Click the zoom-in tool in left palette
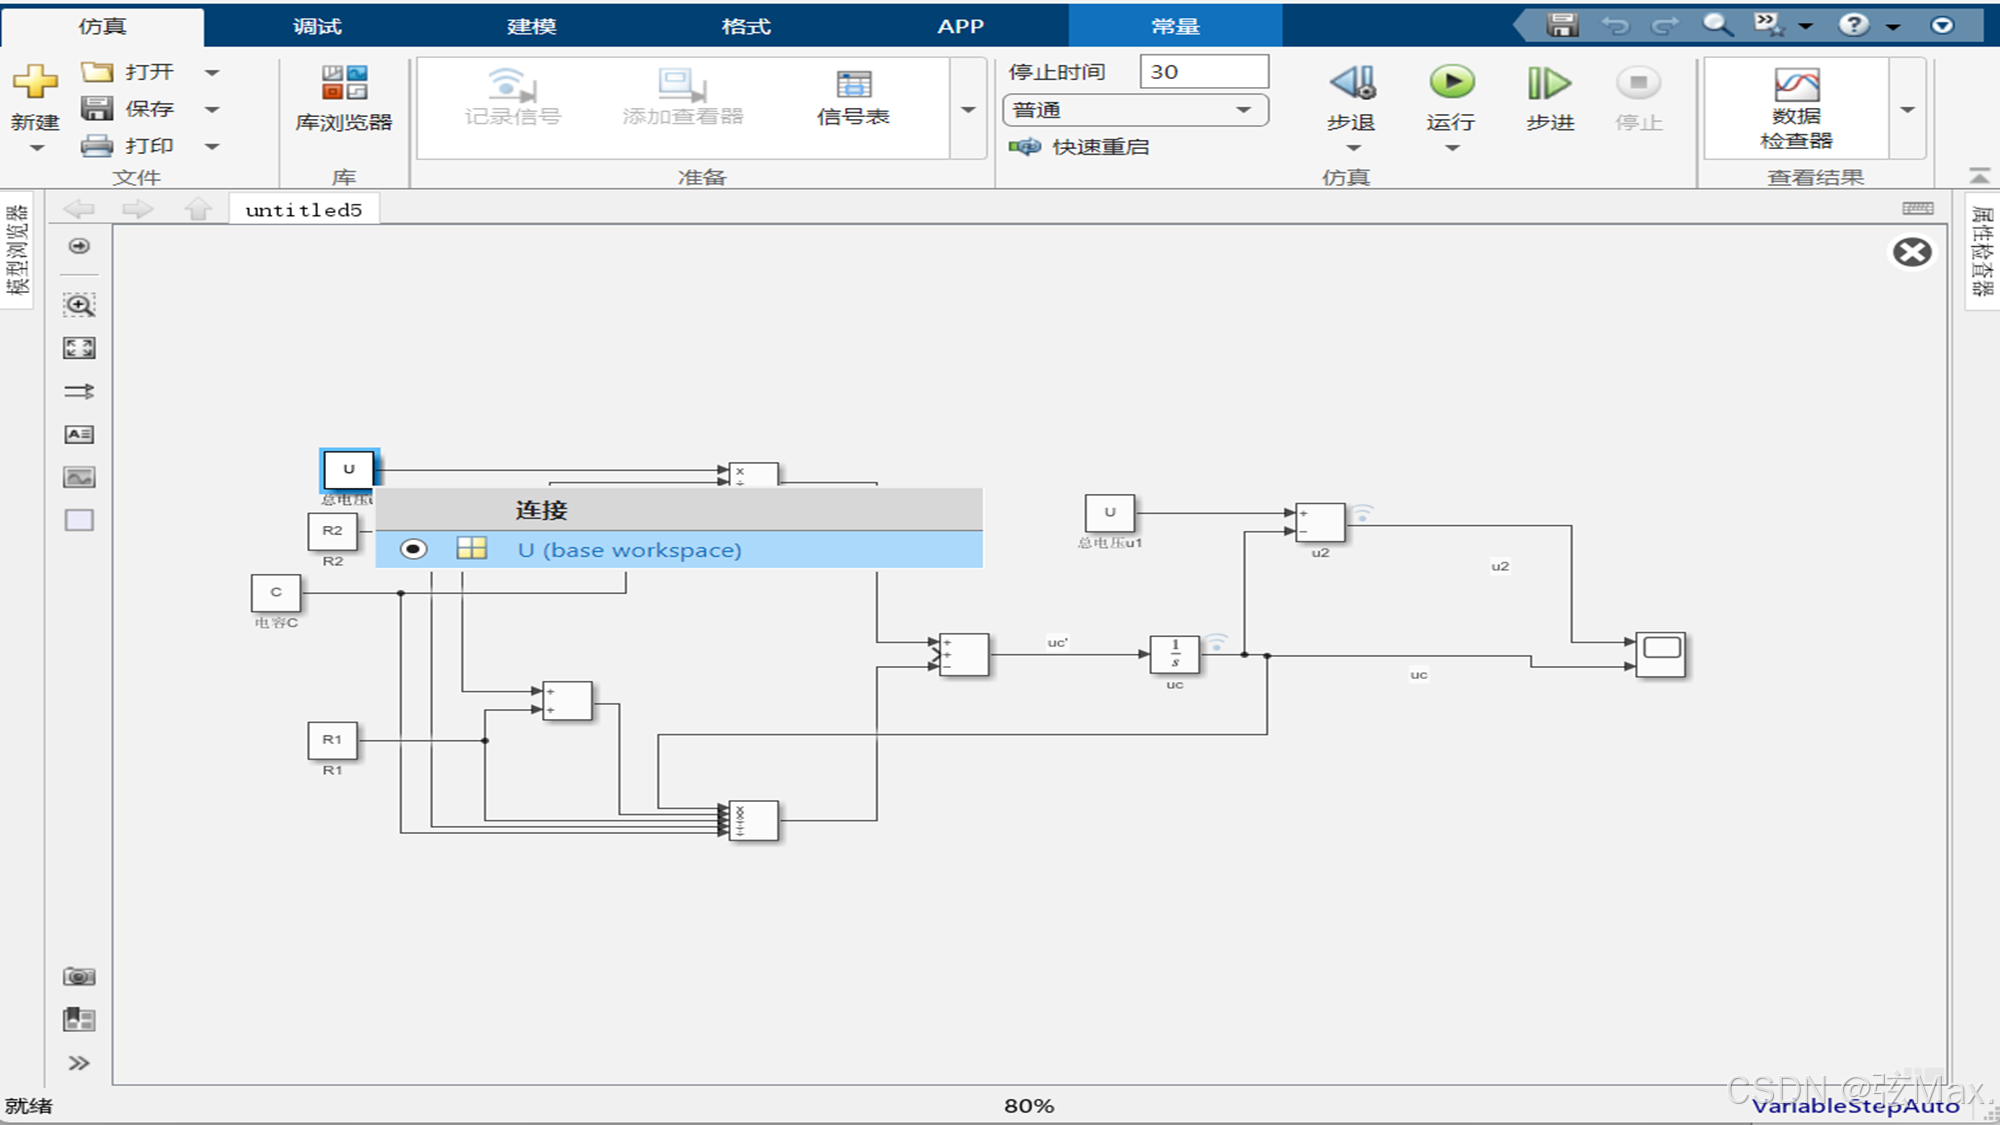This screenshot has height=1125, width=2000. 79,305
